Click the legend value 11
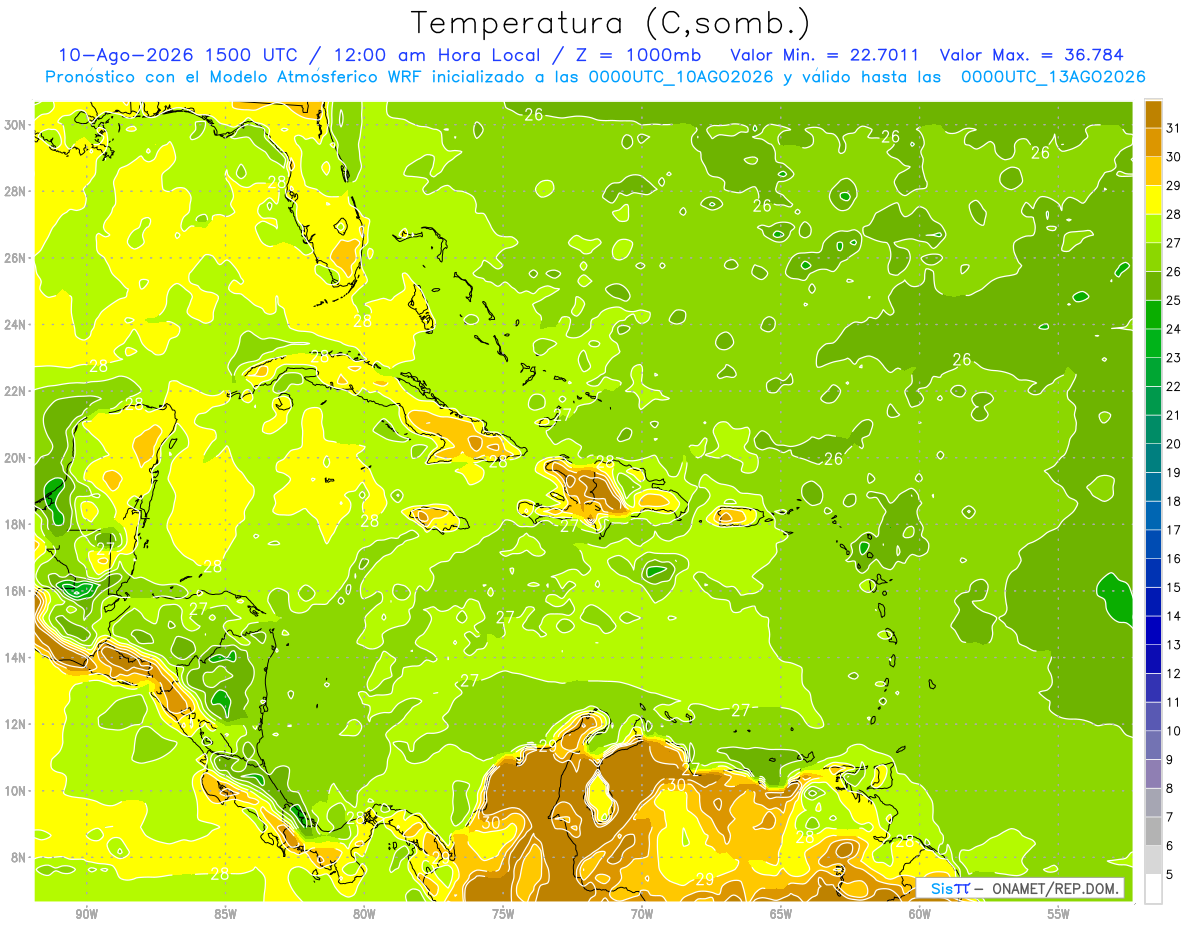Viewport: 1200px width, 927px height. 1174,702
